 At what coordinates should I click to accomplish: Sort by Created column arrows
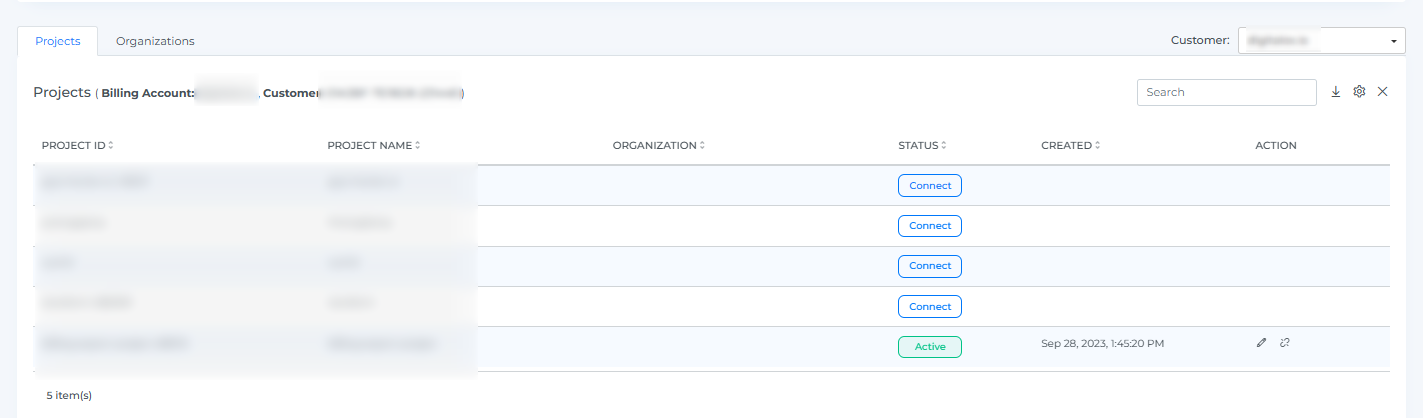1097,145
